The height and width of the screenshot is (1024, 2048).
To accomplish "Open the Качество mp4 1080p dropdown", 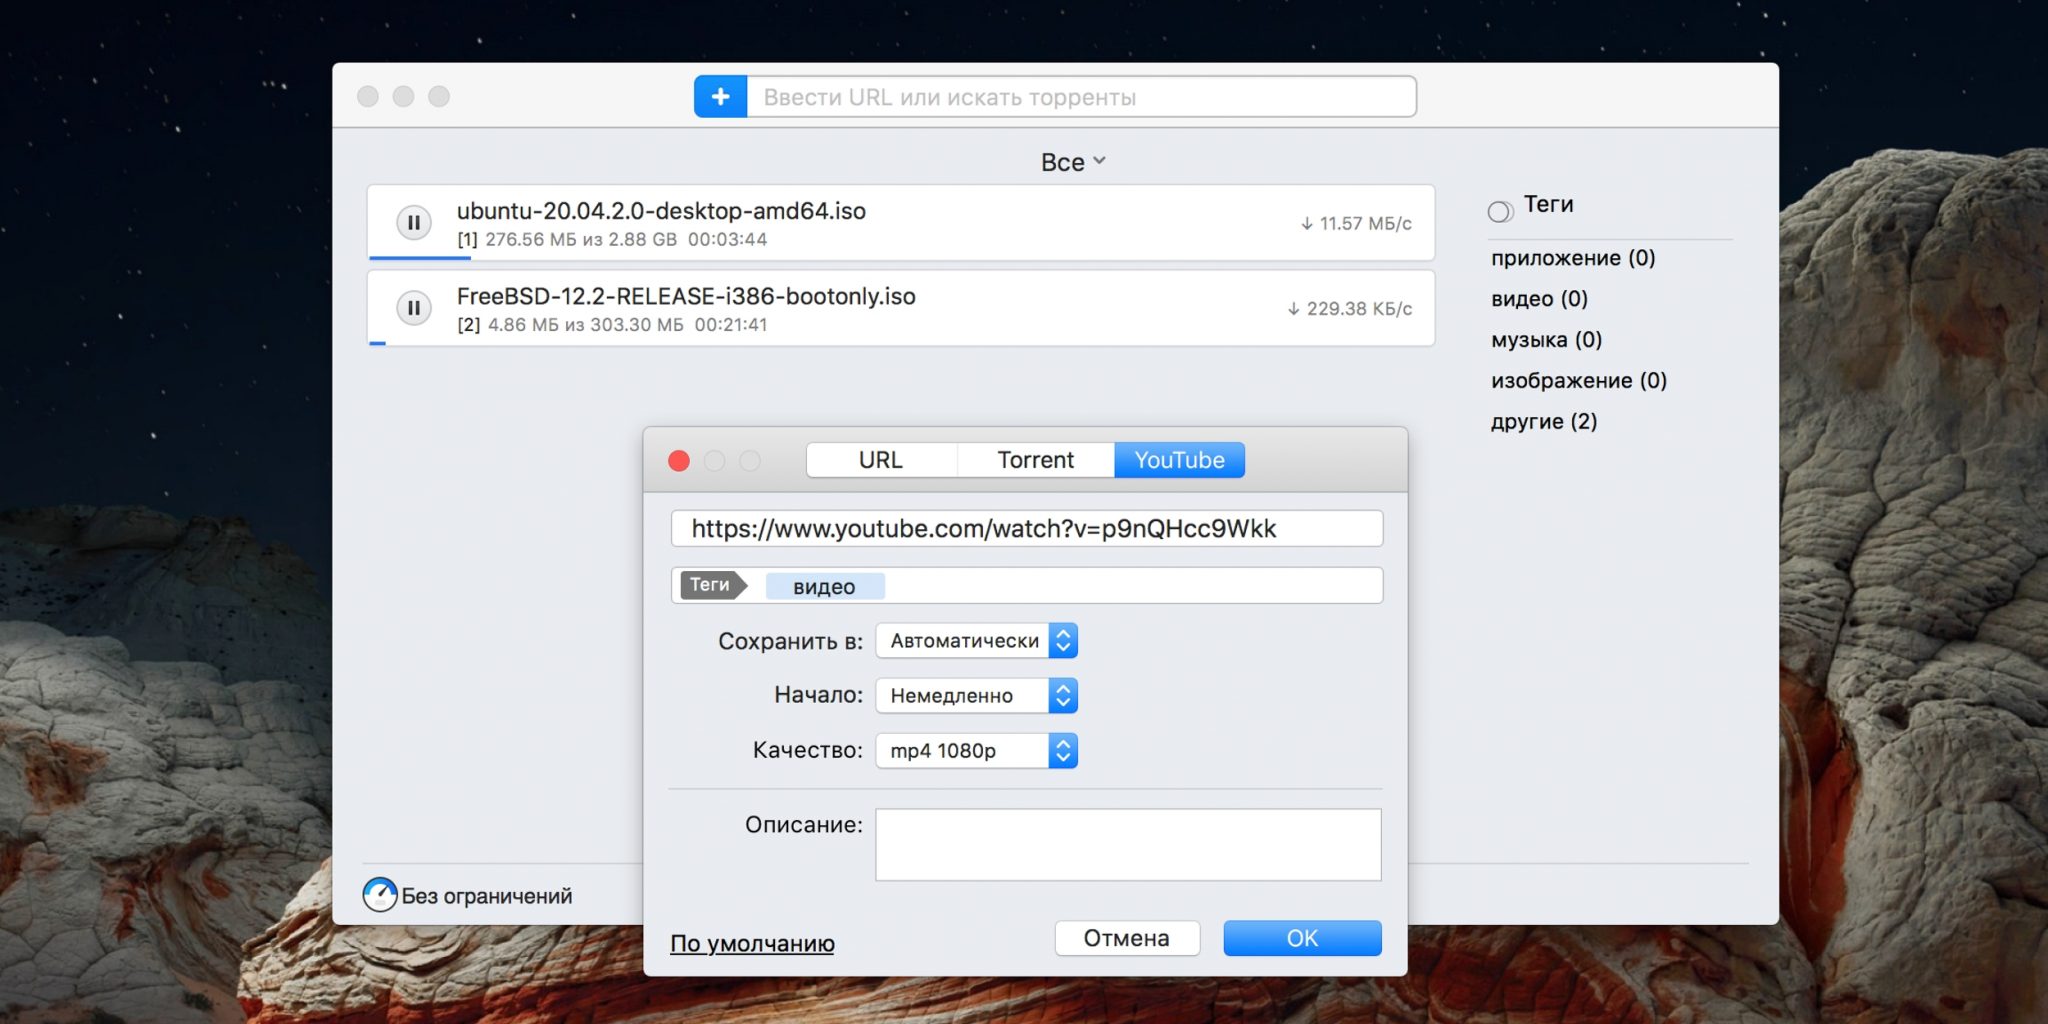I will (976, 751).
